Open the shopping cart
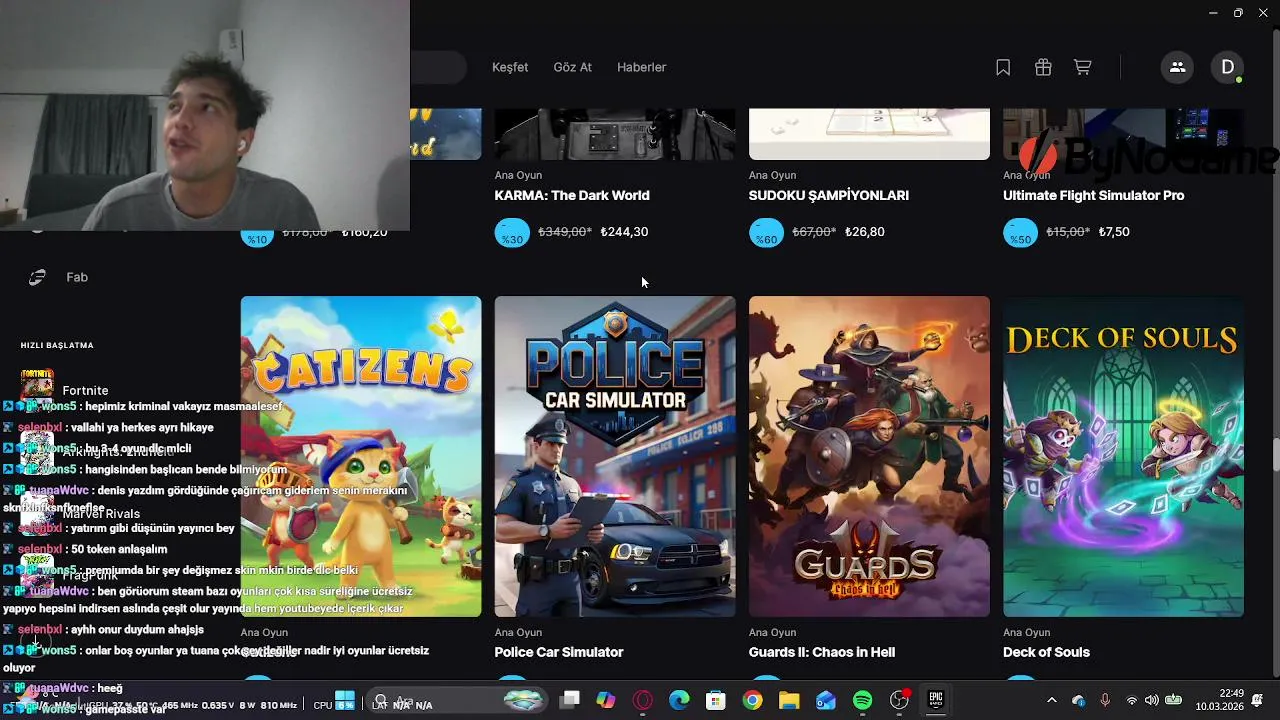 pos(1083,67)
